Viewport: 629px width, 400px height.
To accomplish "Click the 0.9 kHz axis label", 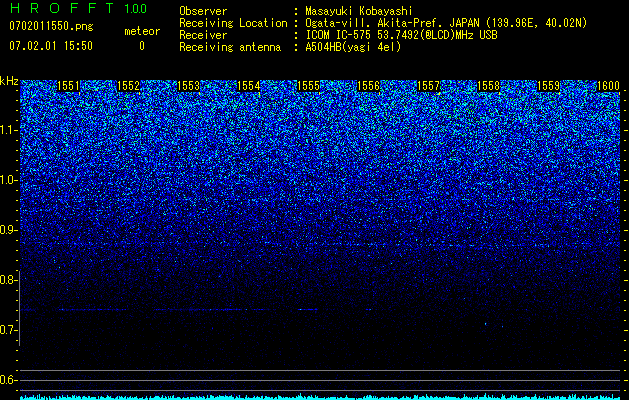I will click(x=9, y=230).
